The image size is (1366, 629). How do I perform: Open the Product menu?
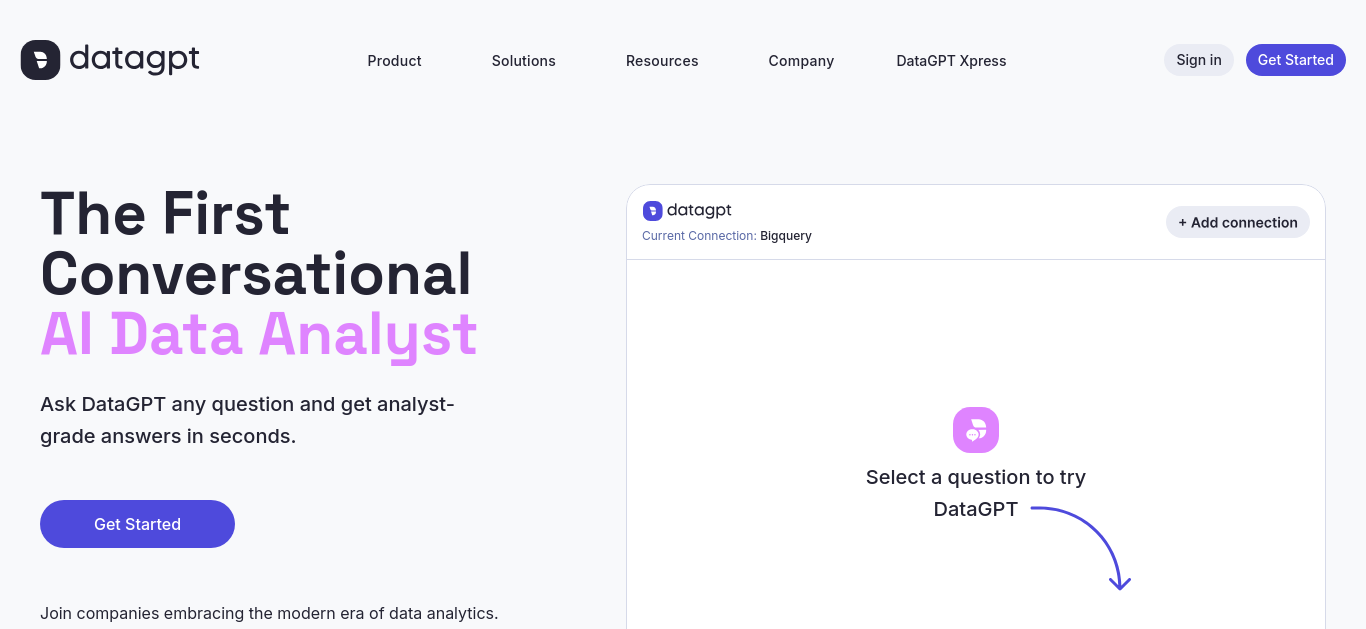(x=394, y=61)
